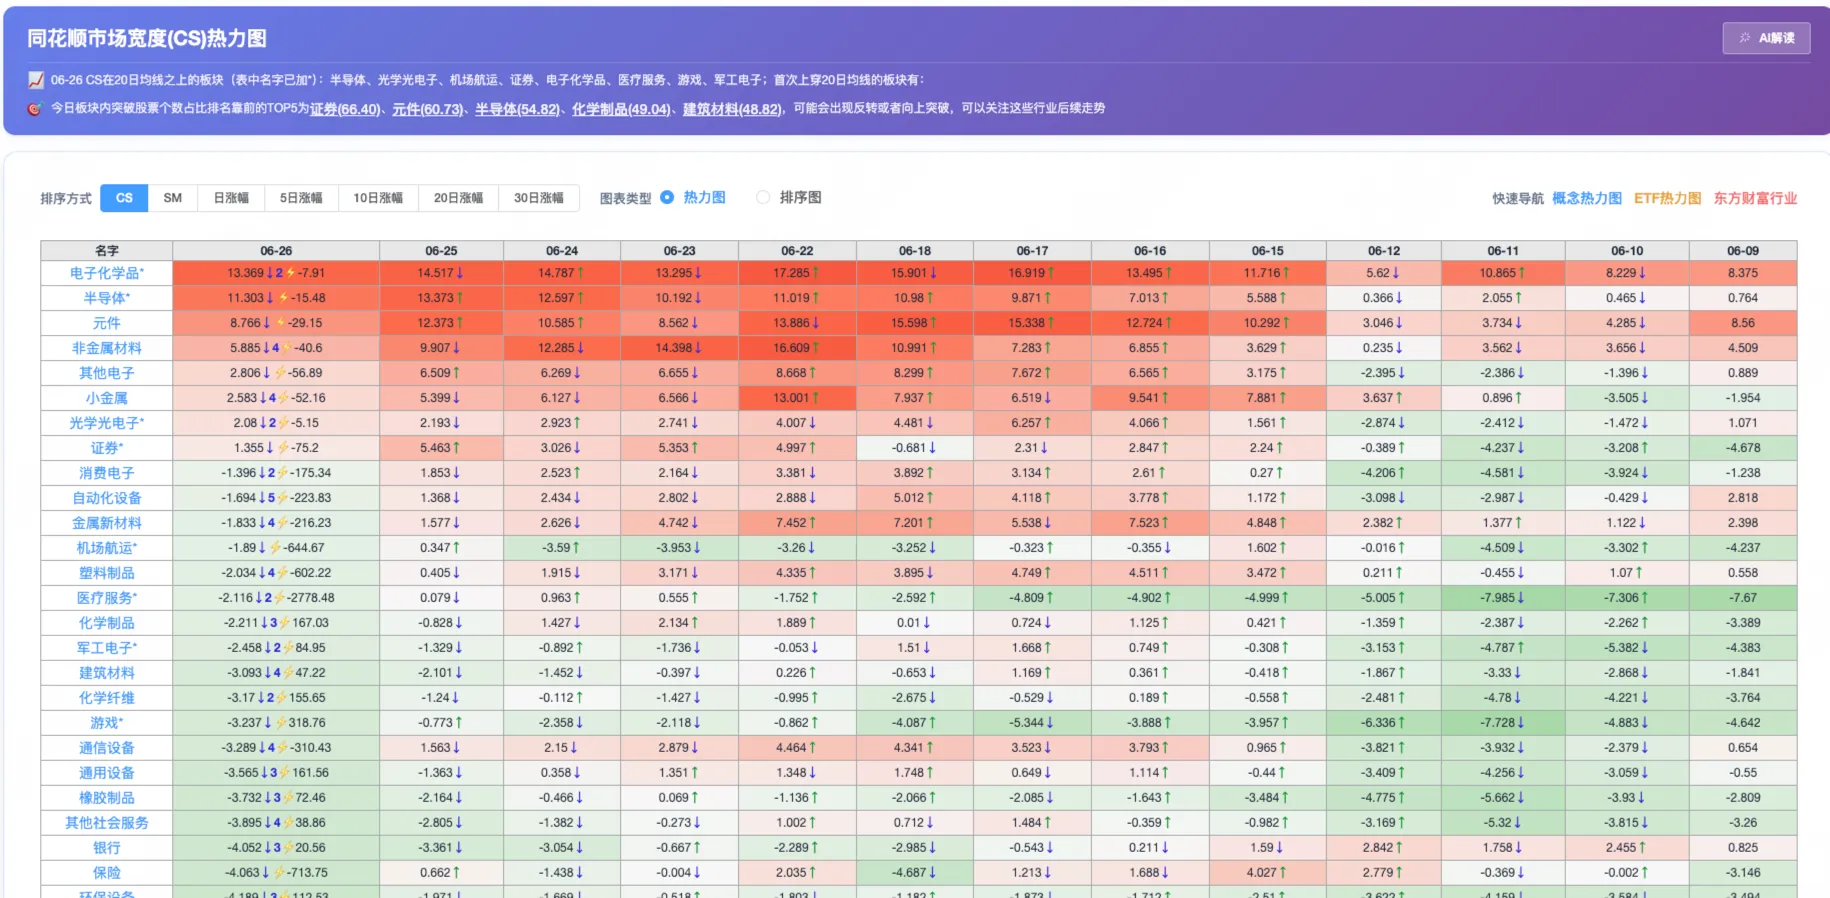Viewport: 1830px width, 898px height.
Task: Click the 16.609 cell in 非金属材料 row
Action: (x=797, y=348)
